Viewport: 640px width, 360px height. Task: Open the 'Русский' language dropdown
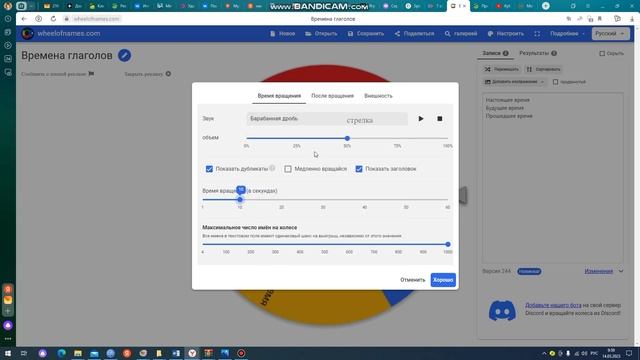(610, 33)
